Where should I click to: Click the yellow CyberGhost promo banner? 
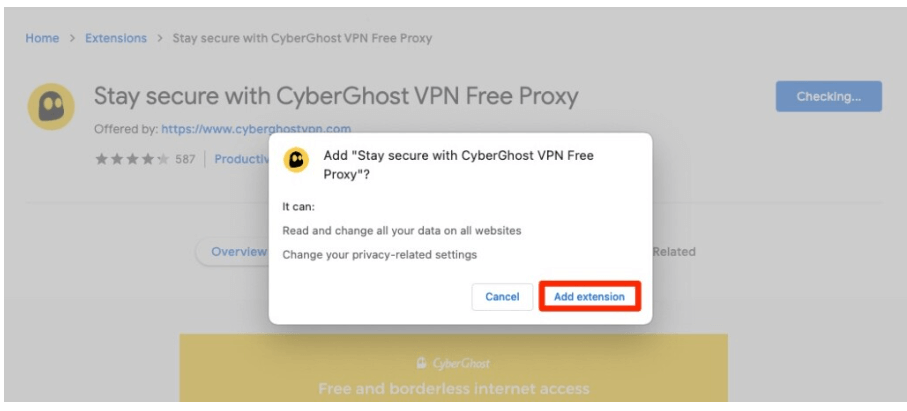pyautogui.click(x=454, y=368)
